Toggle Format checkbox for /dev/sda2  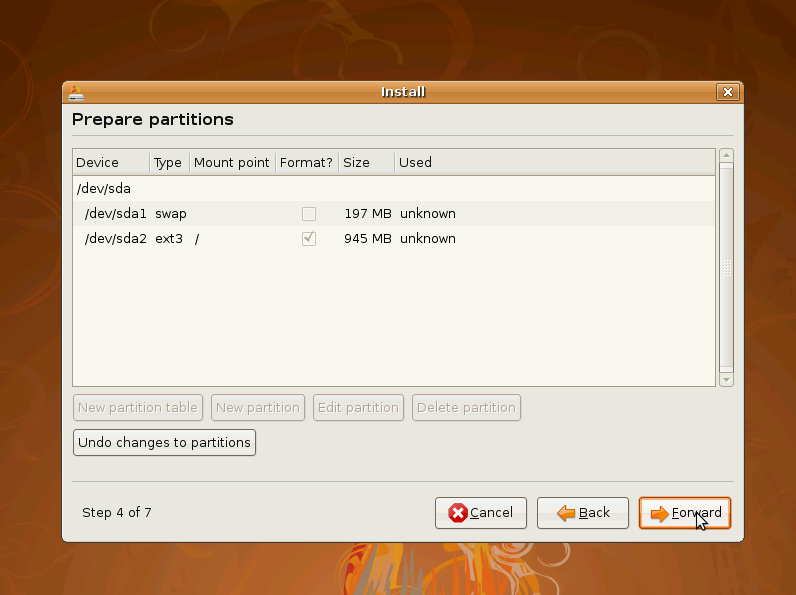(x=309, y=239)
